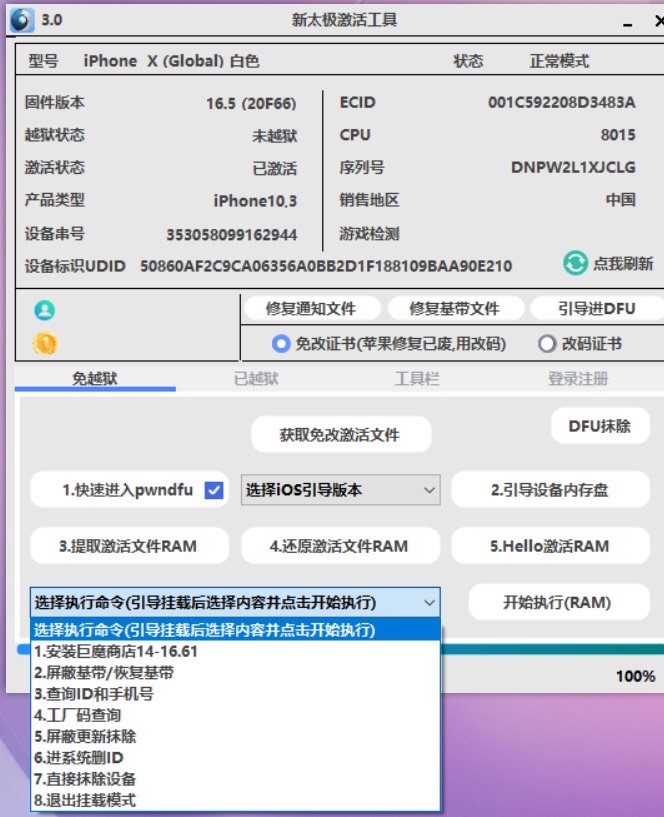The image size is (664, 817).
Task: Choose 6.进系统删ID option
Action: click(236, 758)
